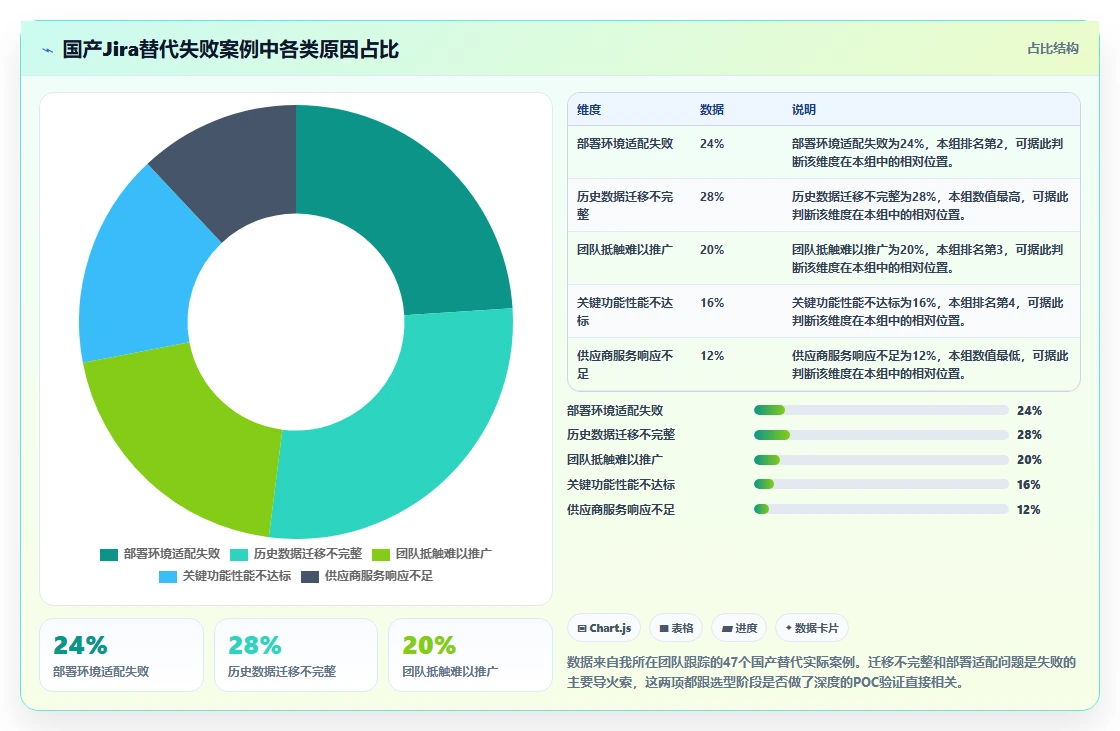The width and height of the screenshot is (1120, 731).
Task: Click description mentioning 本组排名第4
Action: point(928,312)
